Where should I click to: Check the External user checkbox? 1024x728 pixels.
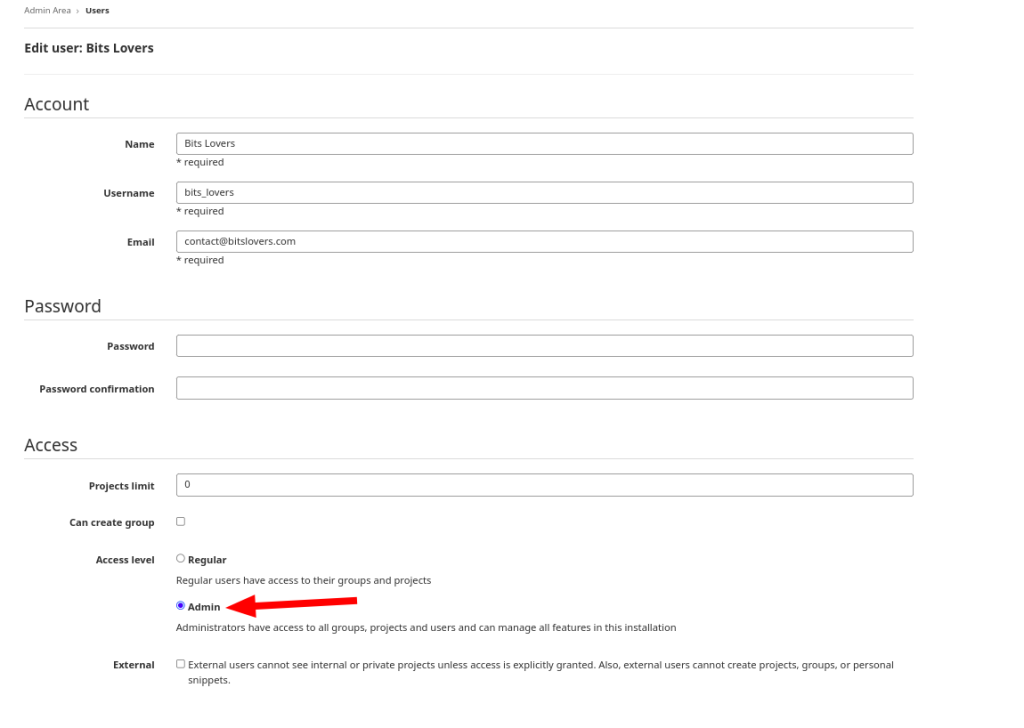coord(181,663)
